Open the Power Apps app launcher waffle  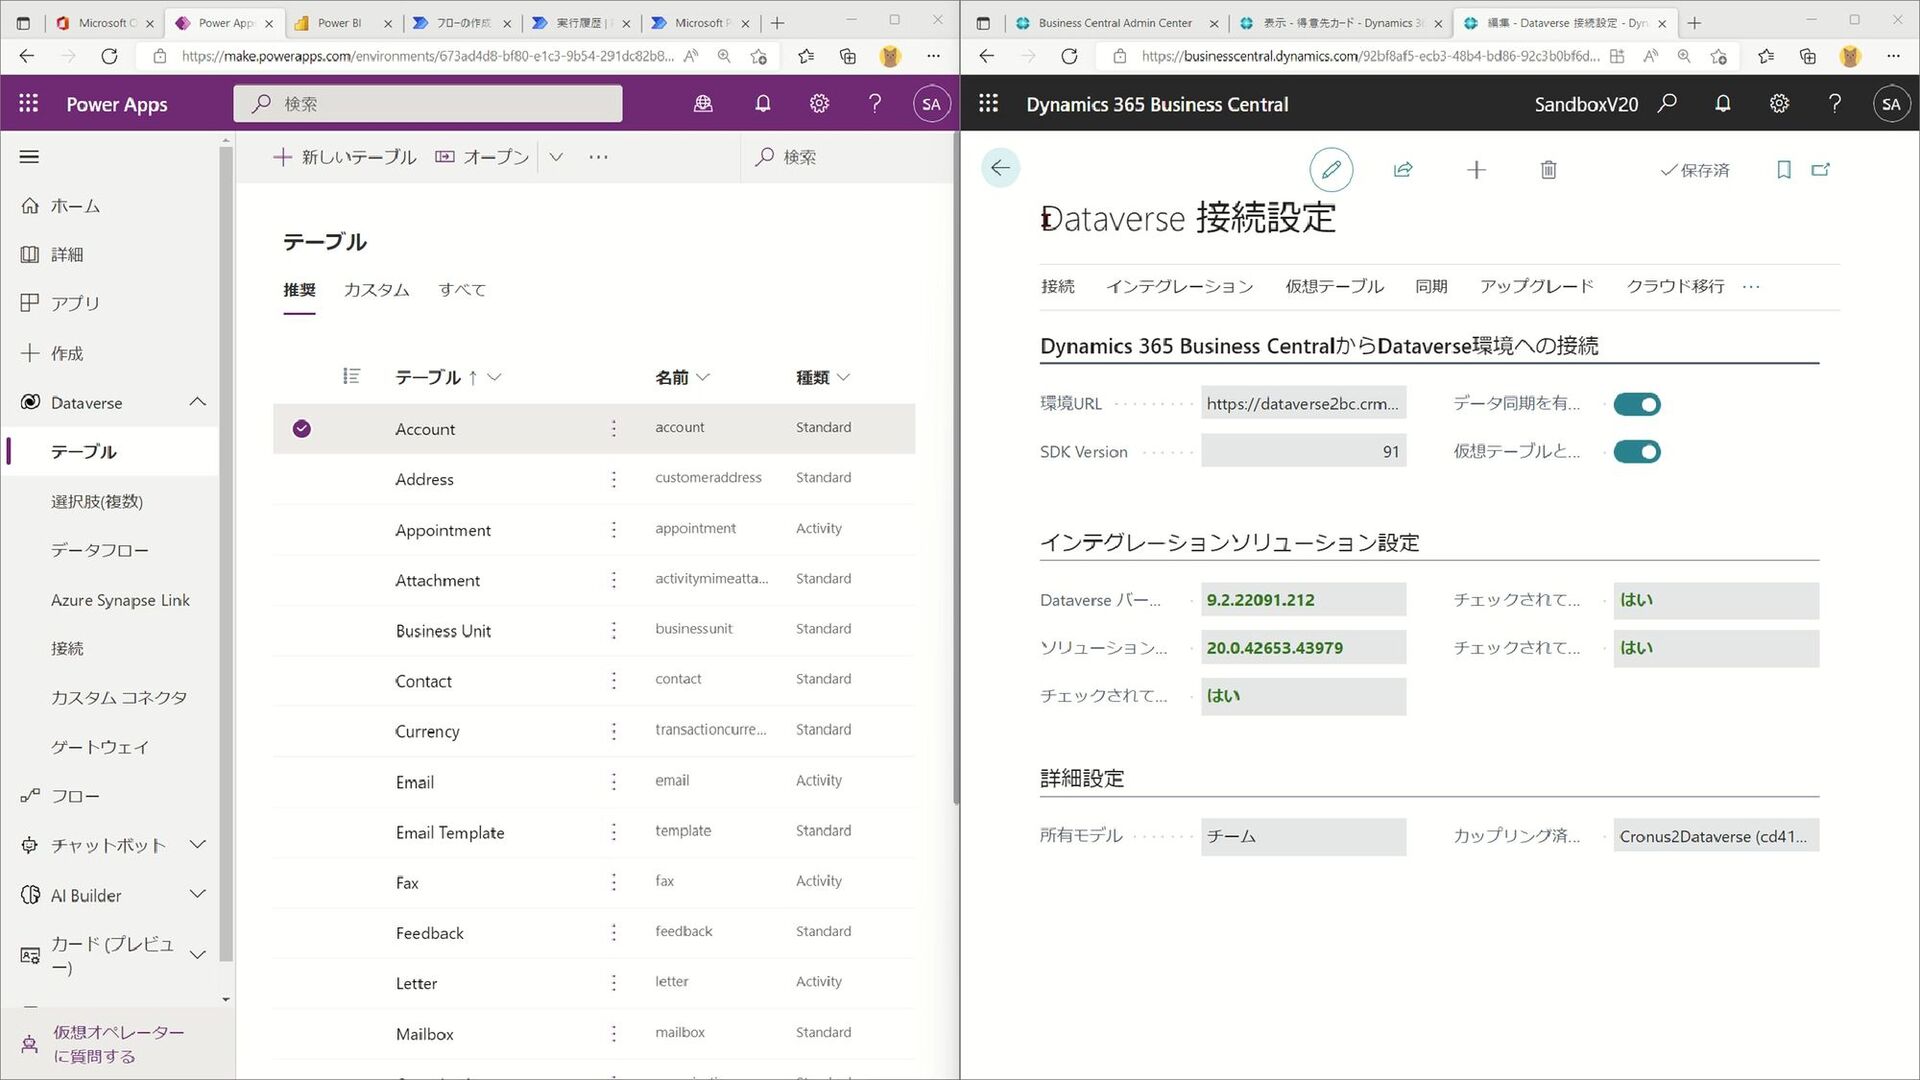(29, 104)
